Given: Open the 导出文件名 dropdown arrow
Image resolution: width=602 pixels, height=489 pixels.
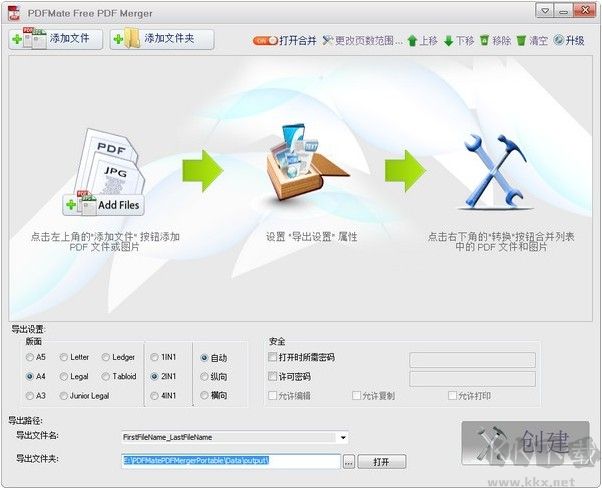Looking at the screenshot, I should [343, 437].
